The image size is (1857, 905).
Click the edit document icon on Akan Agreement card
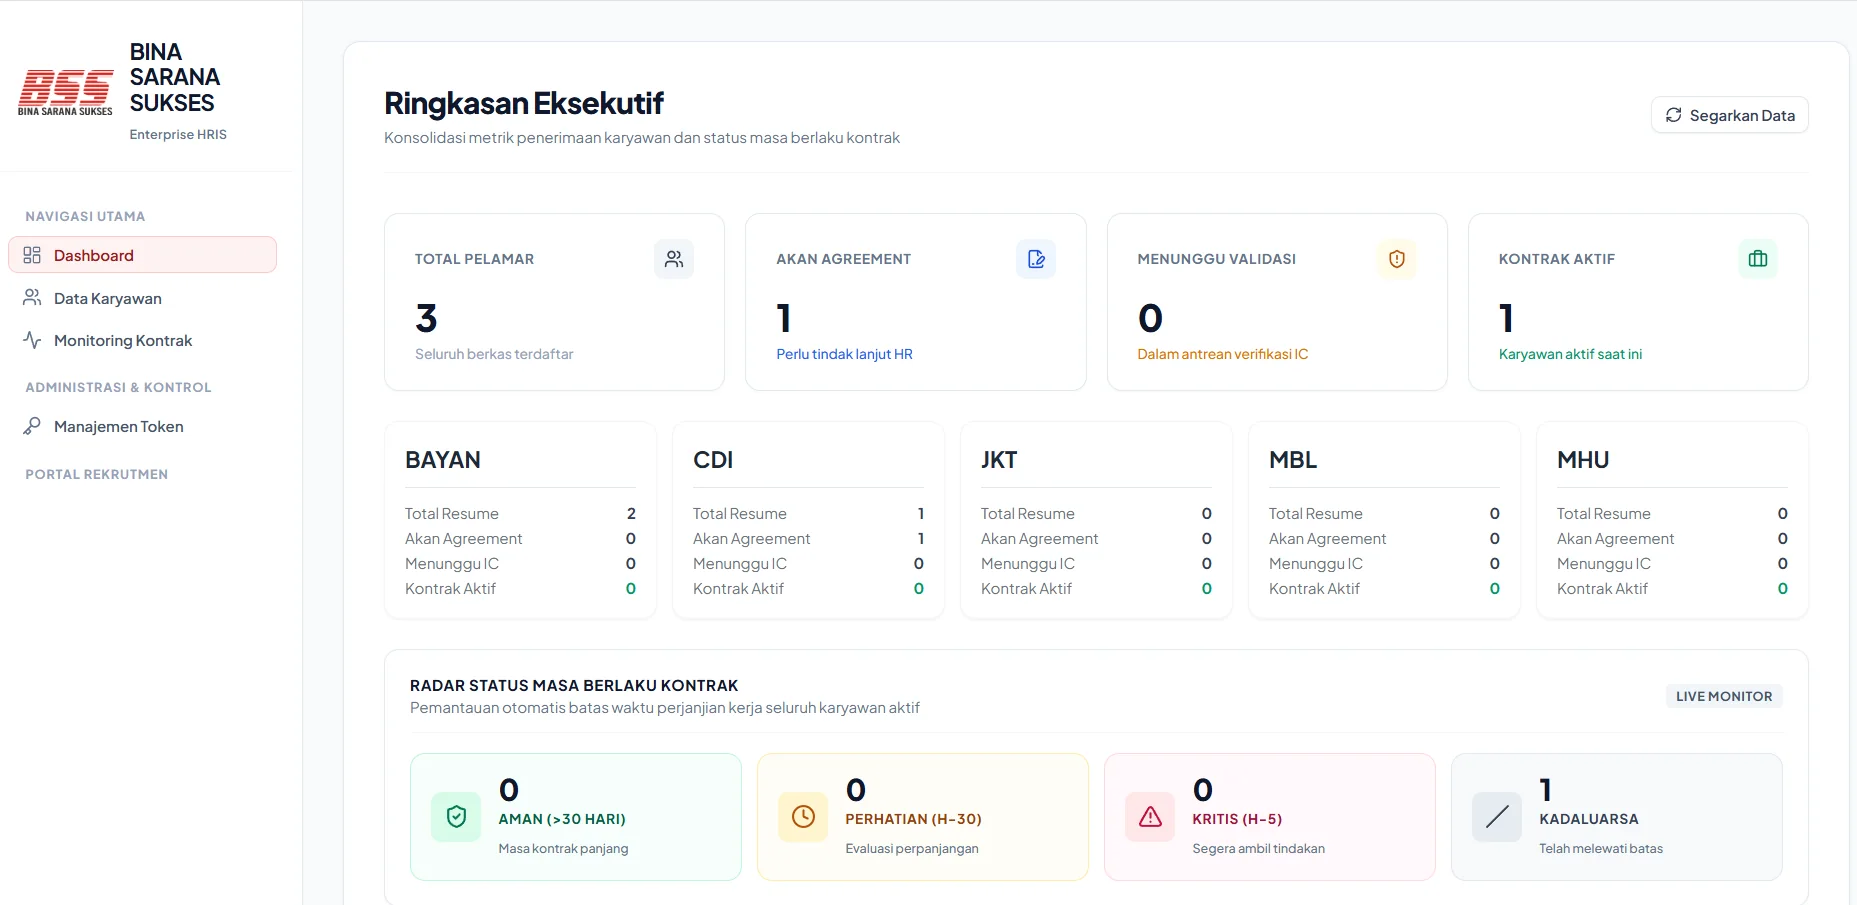click(x=1036, y=259)
